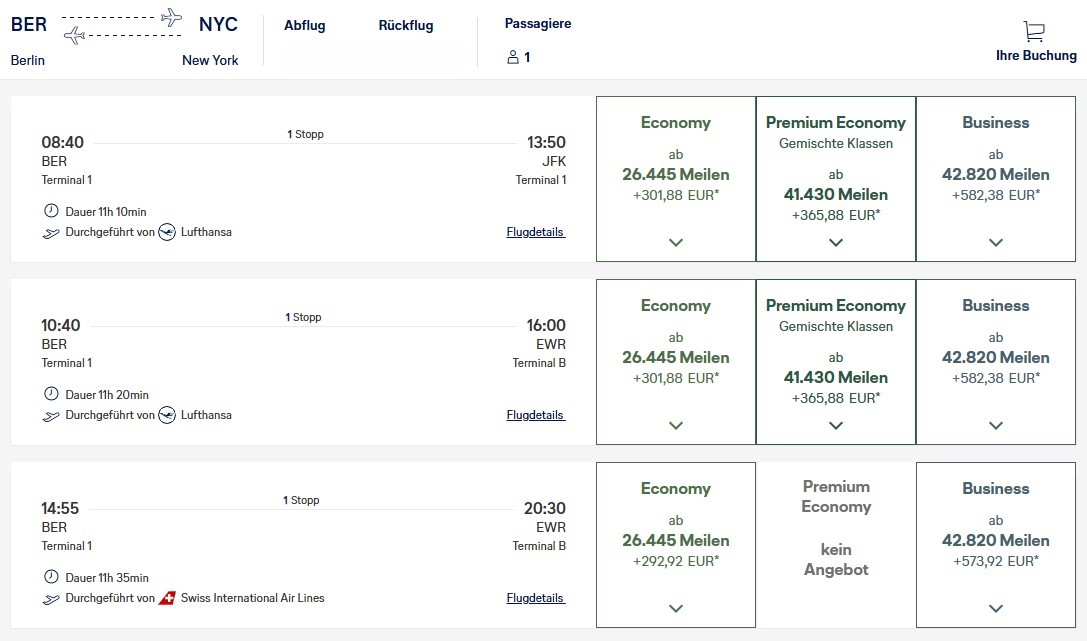Switch to the Rückflug tab
The width and height of the screenshot is (1087, 641).
(x=405, y=25)
